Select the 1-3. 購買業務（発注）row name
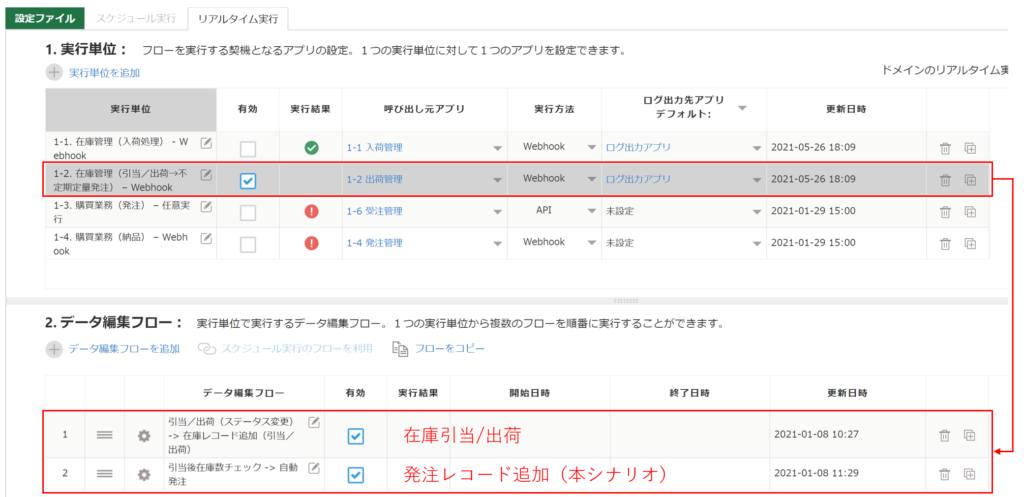1024x497 pixels. (x=121, y=212)
